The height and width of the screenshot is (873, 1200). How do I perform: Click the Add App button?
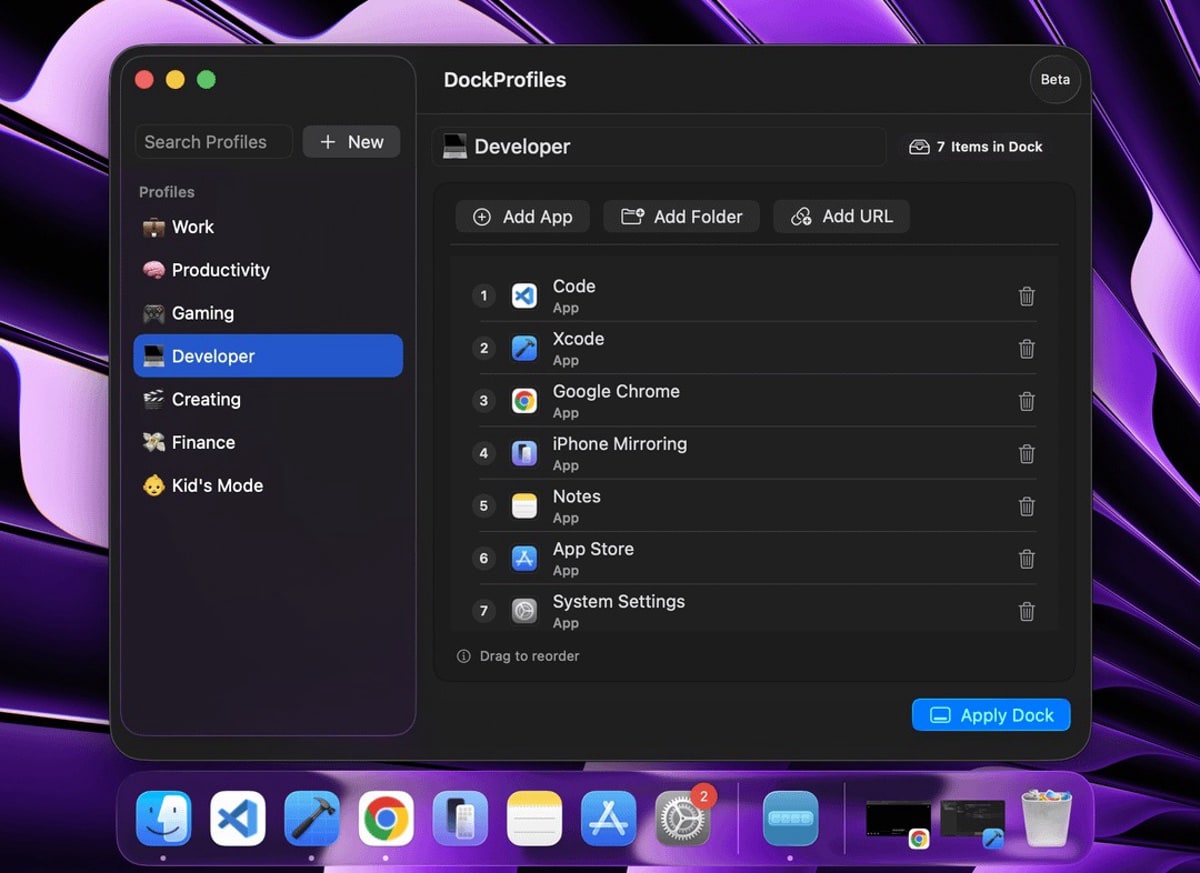click(x=522, y=216)
